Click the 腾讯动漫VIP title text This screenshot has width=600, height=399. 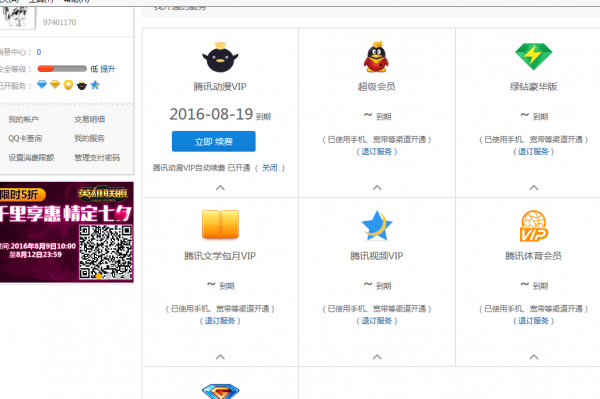click(x=220, y=86)
